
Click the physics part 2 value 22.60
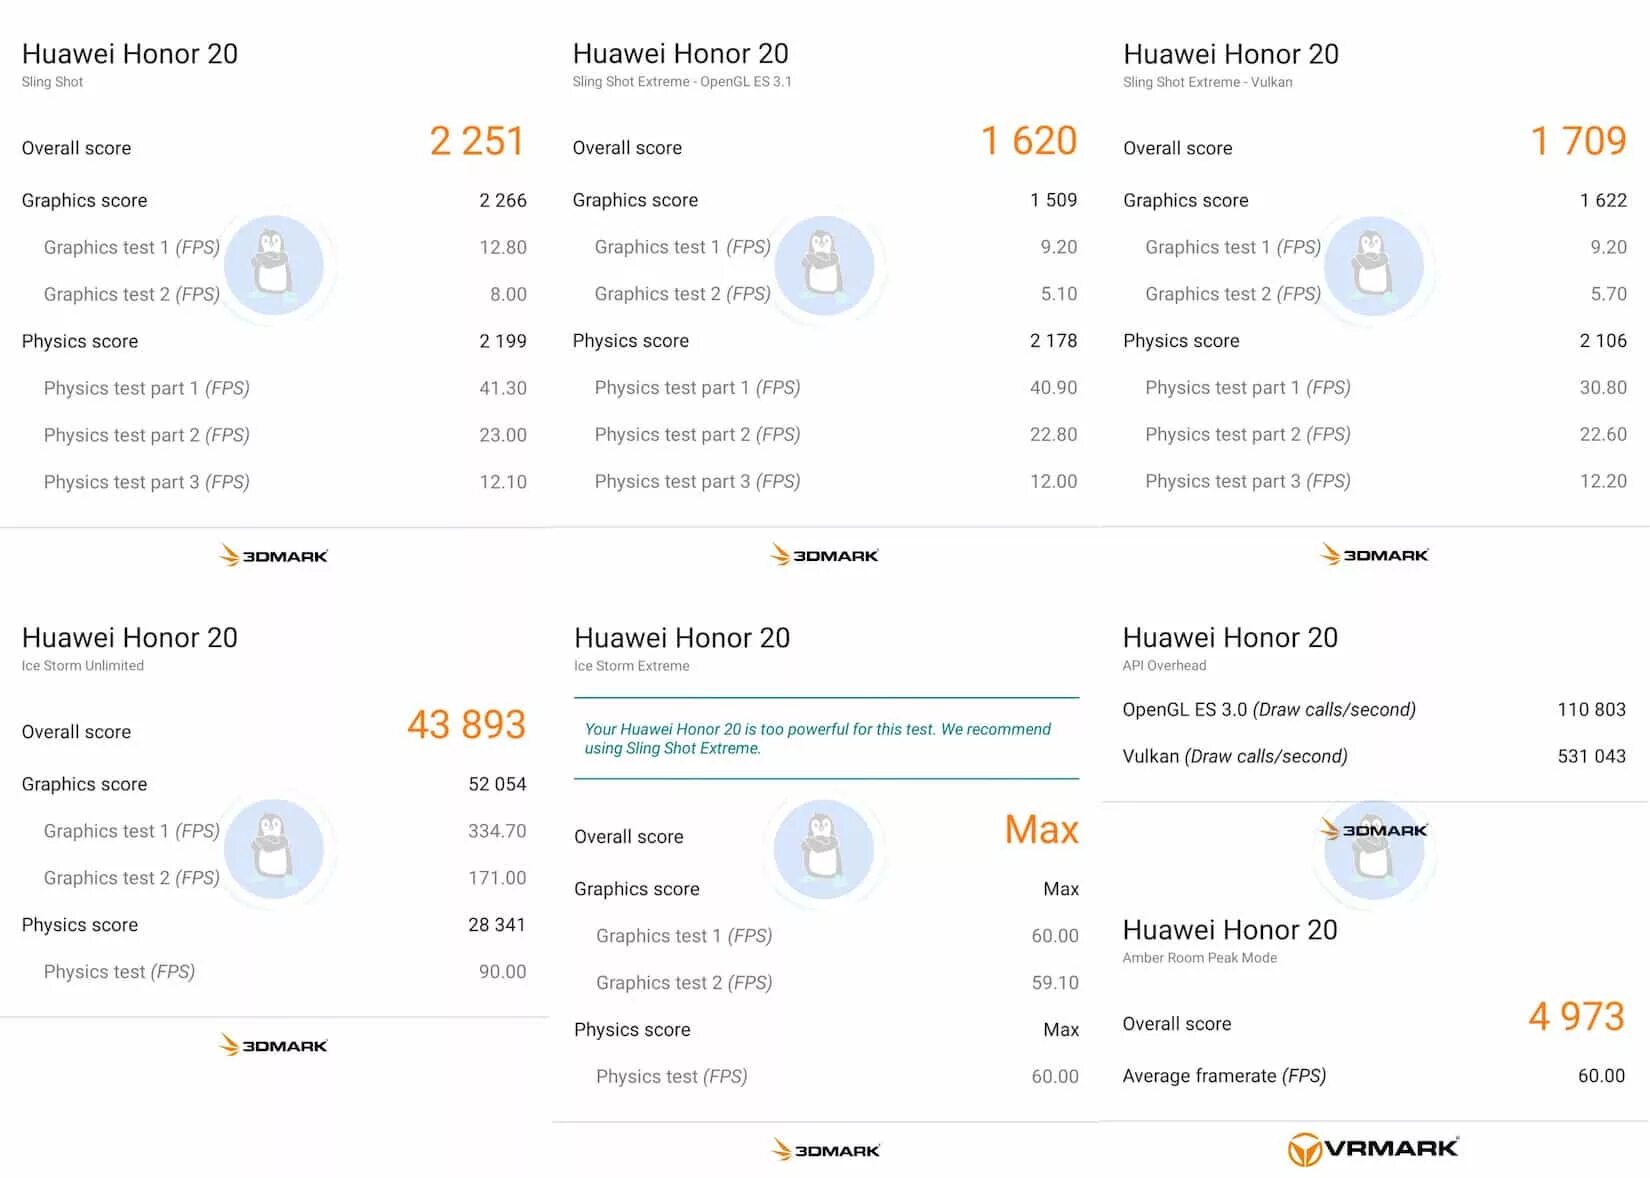pyautogui.click(x=1603, y=435)
